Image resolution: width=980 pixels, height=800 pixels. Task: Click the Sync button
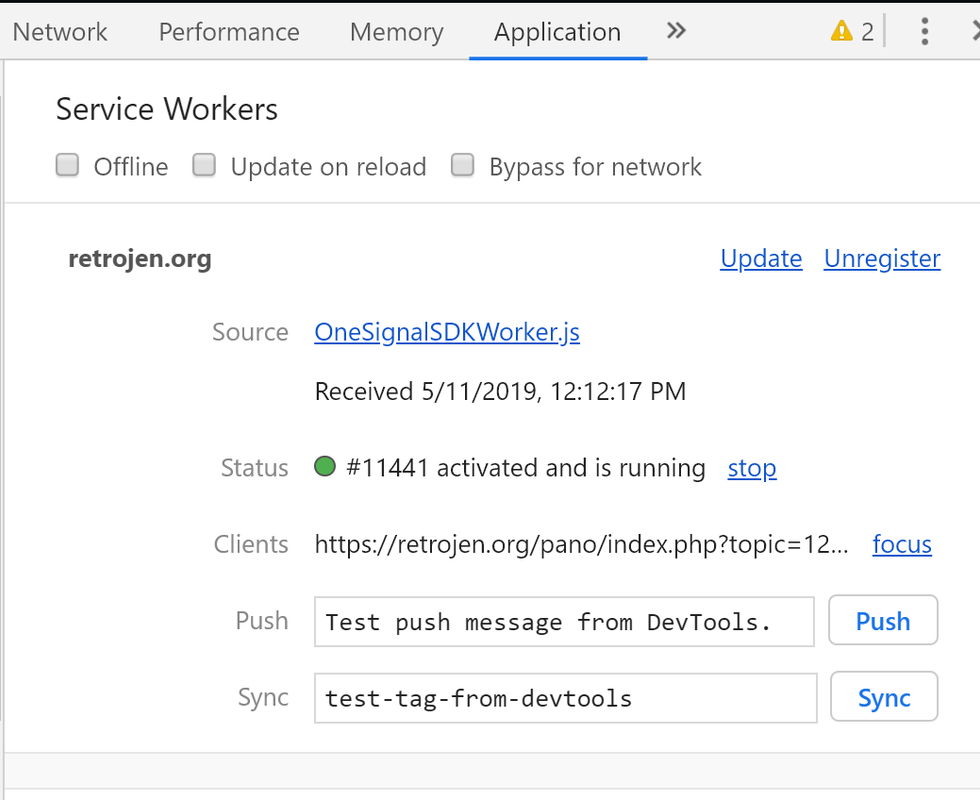pos(884,697)
